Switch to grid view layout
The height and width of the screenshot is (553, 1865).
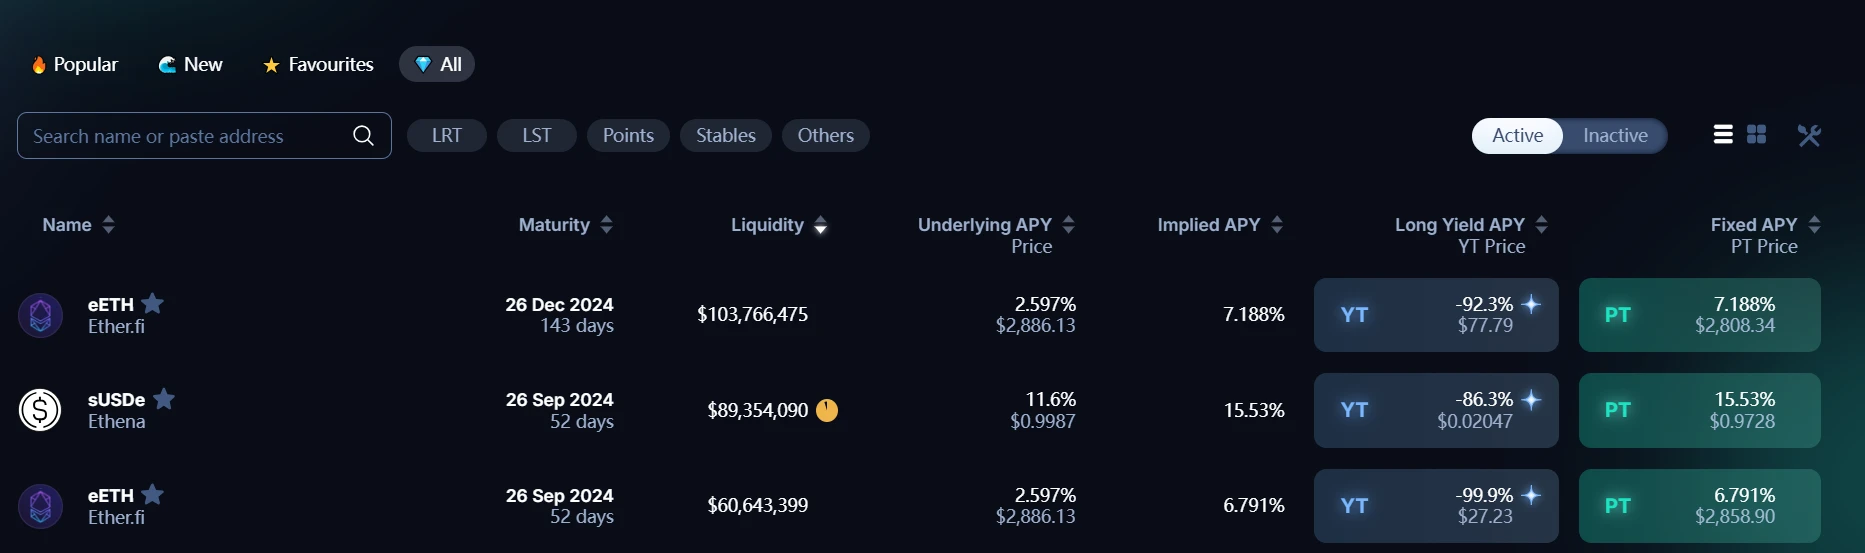click(1757, 135)
